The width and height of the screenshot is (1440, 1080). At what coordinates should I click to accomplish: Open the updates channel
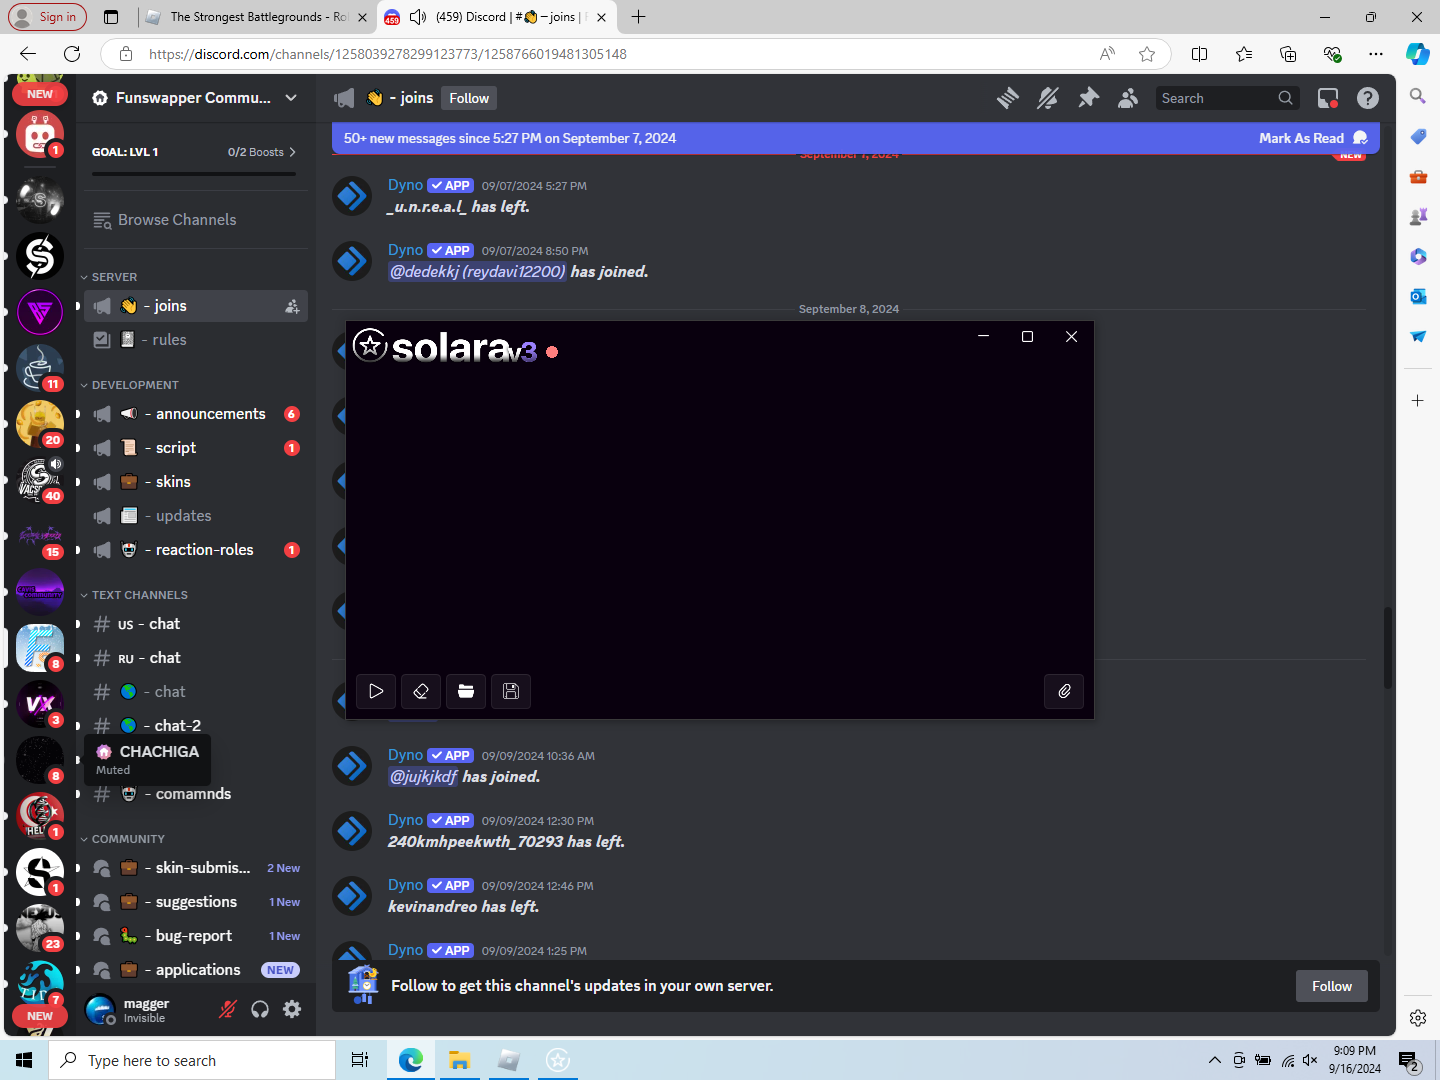196,516
